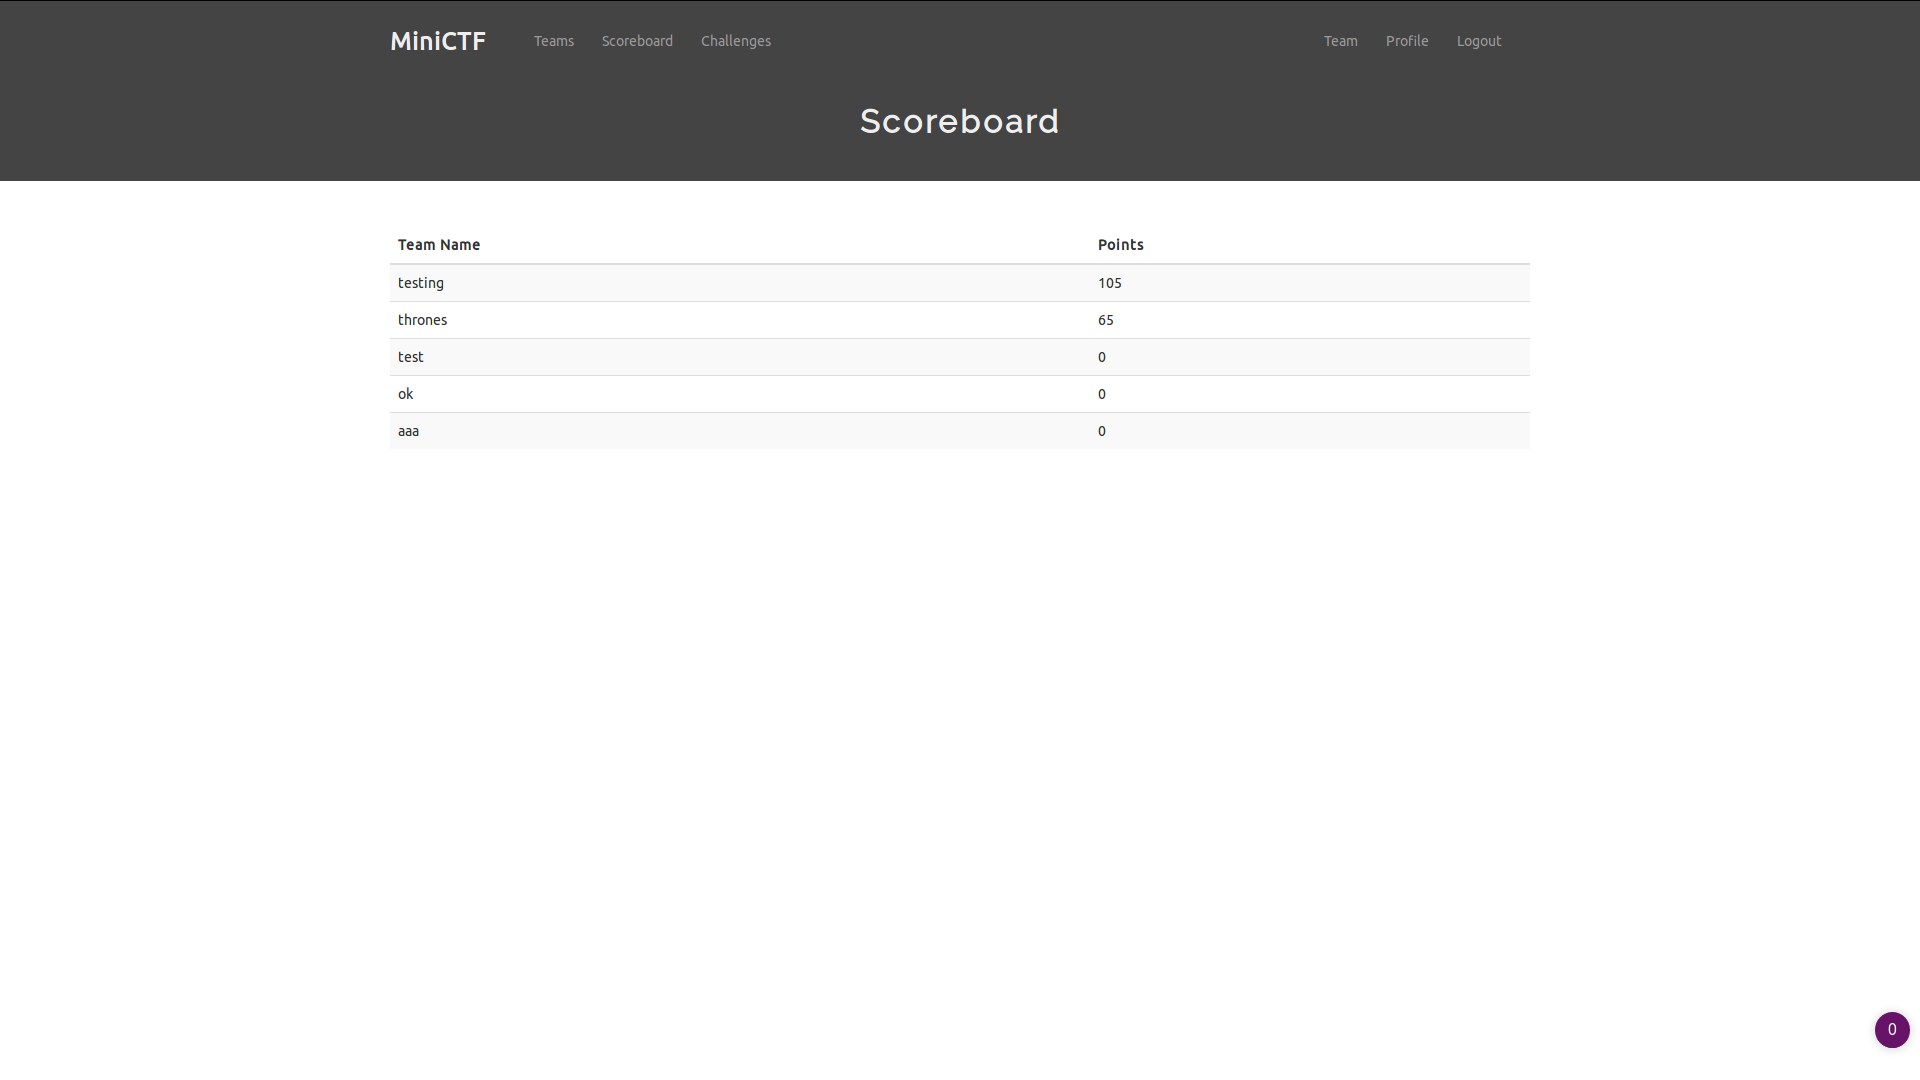This screenshot has height=1080, width=1920.
Task: Click the Team Name column header
Action: (439, 245)
